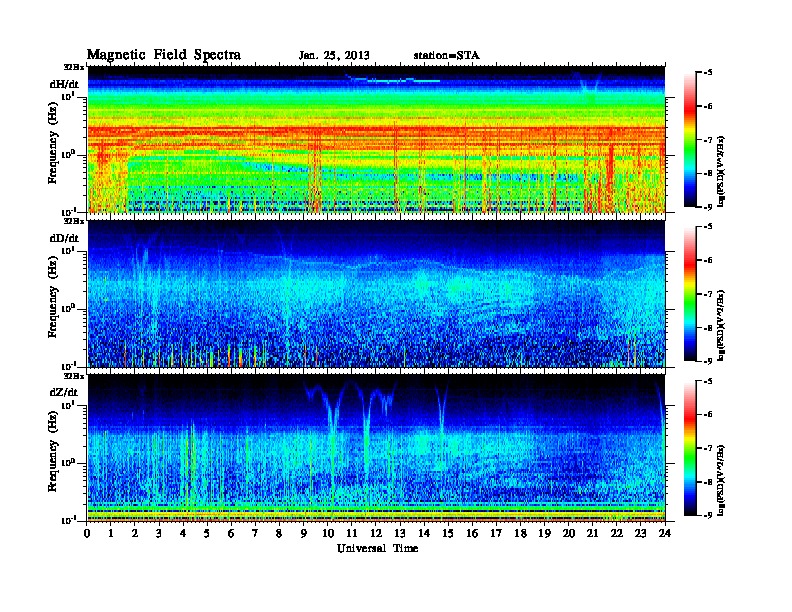Select the "Jan. 25, 2013" date text
This screenshot has width=792, height=612.
point(333,56)
